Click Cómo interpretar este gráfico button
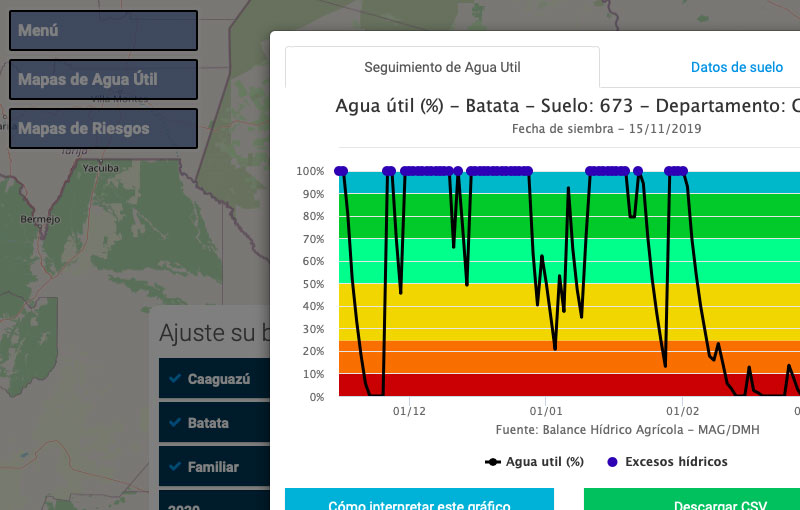Image resolution: width=800 pixels, height=510 pixels. click(x=419, y=500)
